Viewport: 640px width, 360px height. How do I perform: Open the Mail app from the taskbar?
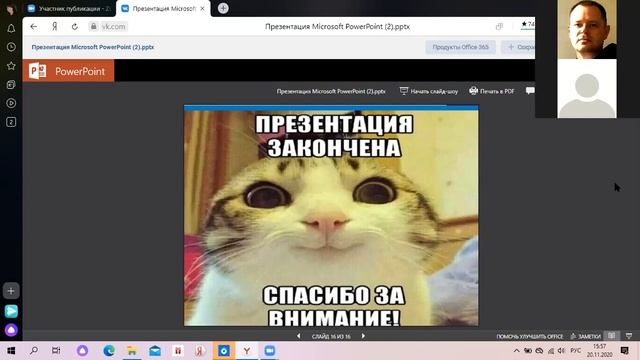[x=155, y=351]
